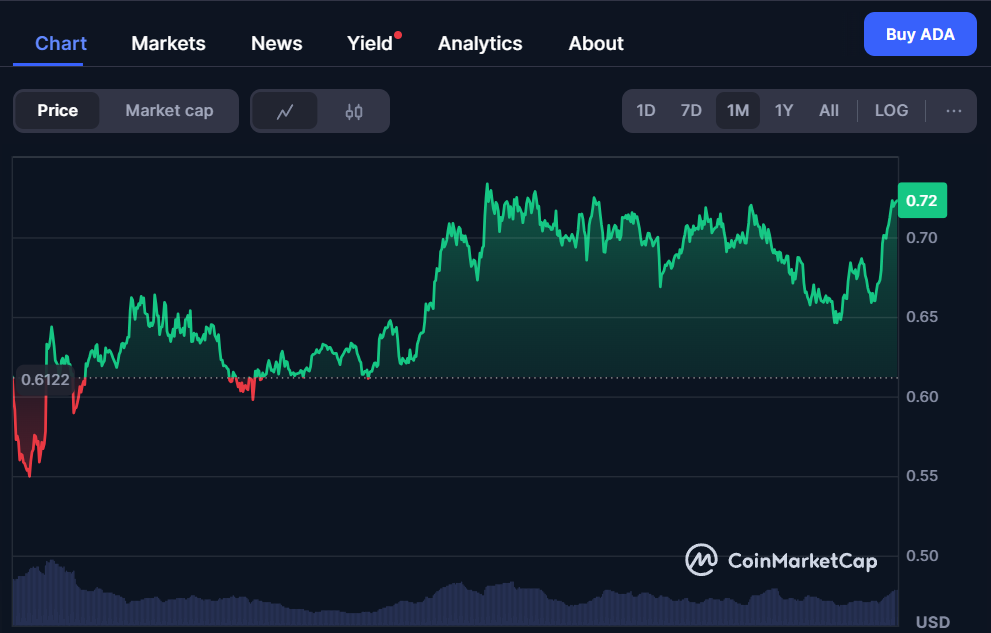The image size is (991, 633).
Task: Click the 0.6122 opening price marker
Action: (46, 380)
